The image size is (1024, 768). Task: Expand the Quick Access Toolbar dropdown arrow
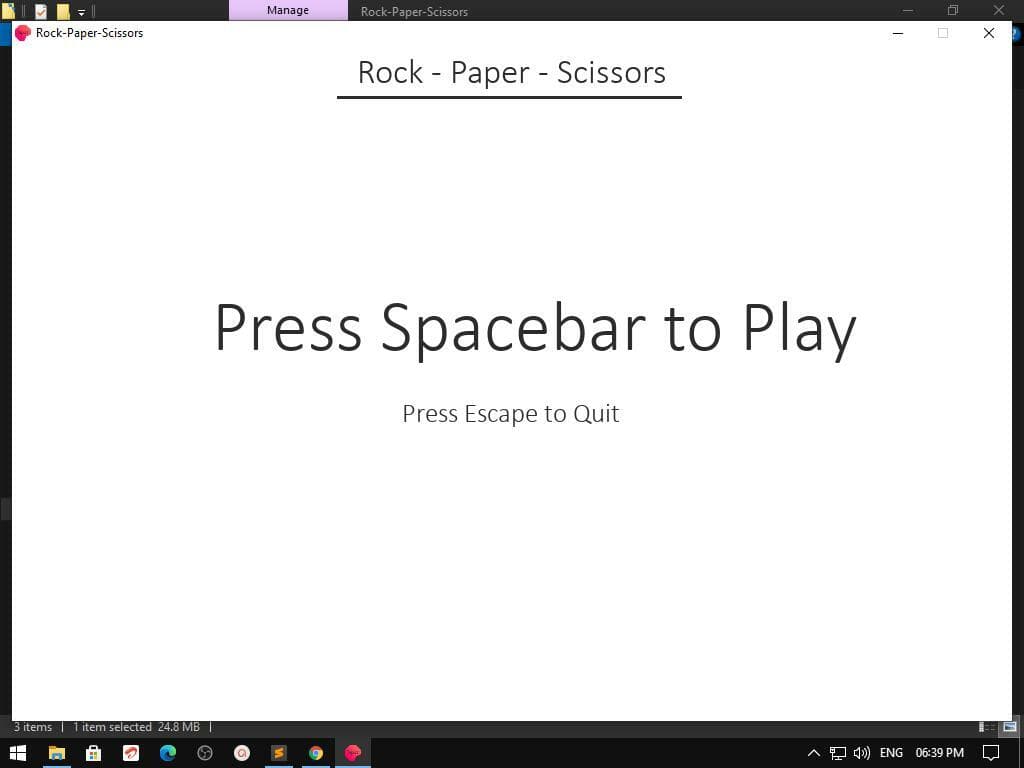point(81,12)
